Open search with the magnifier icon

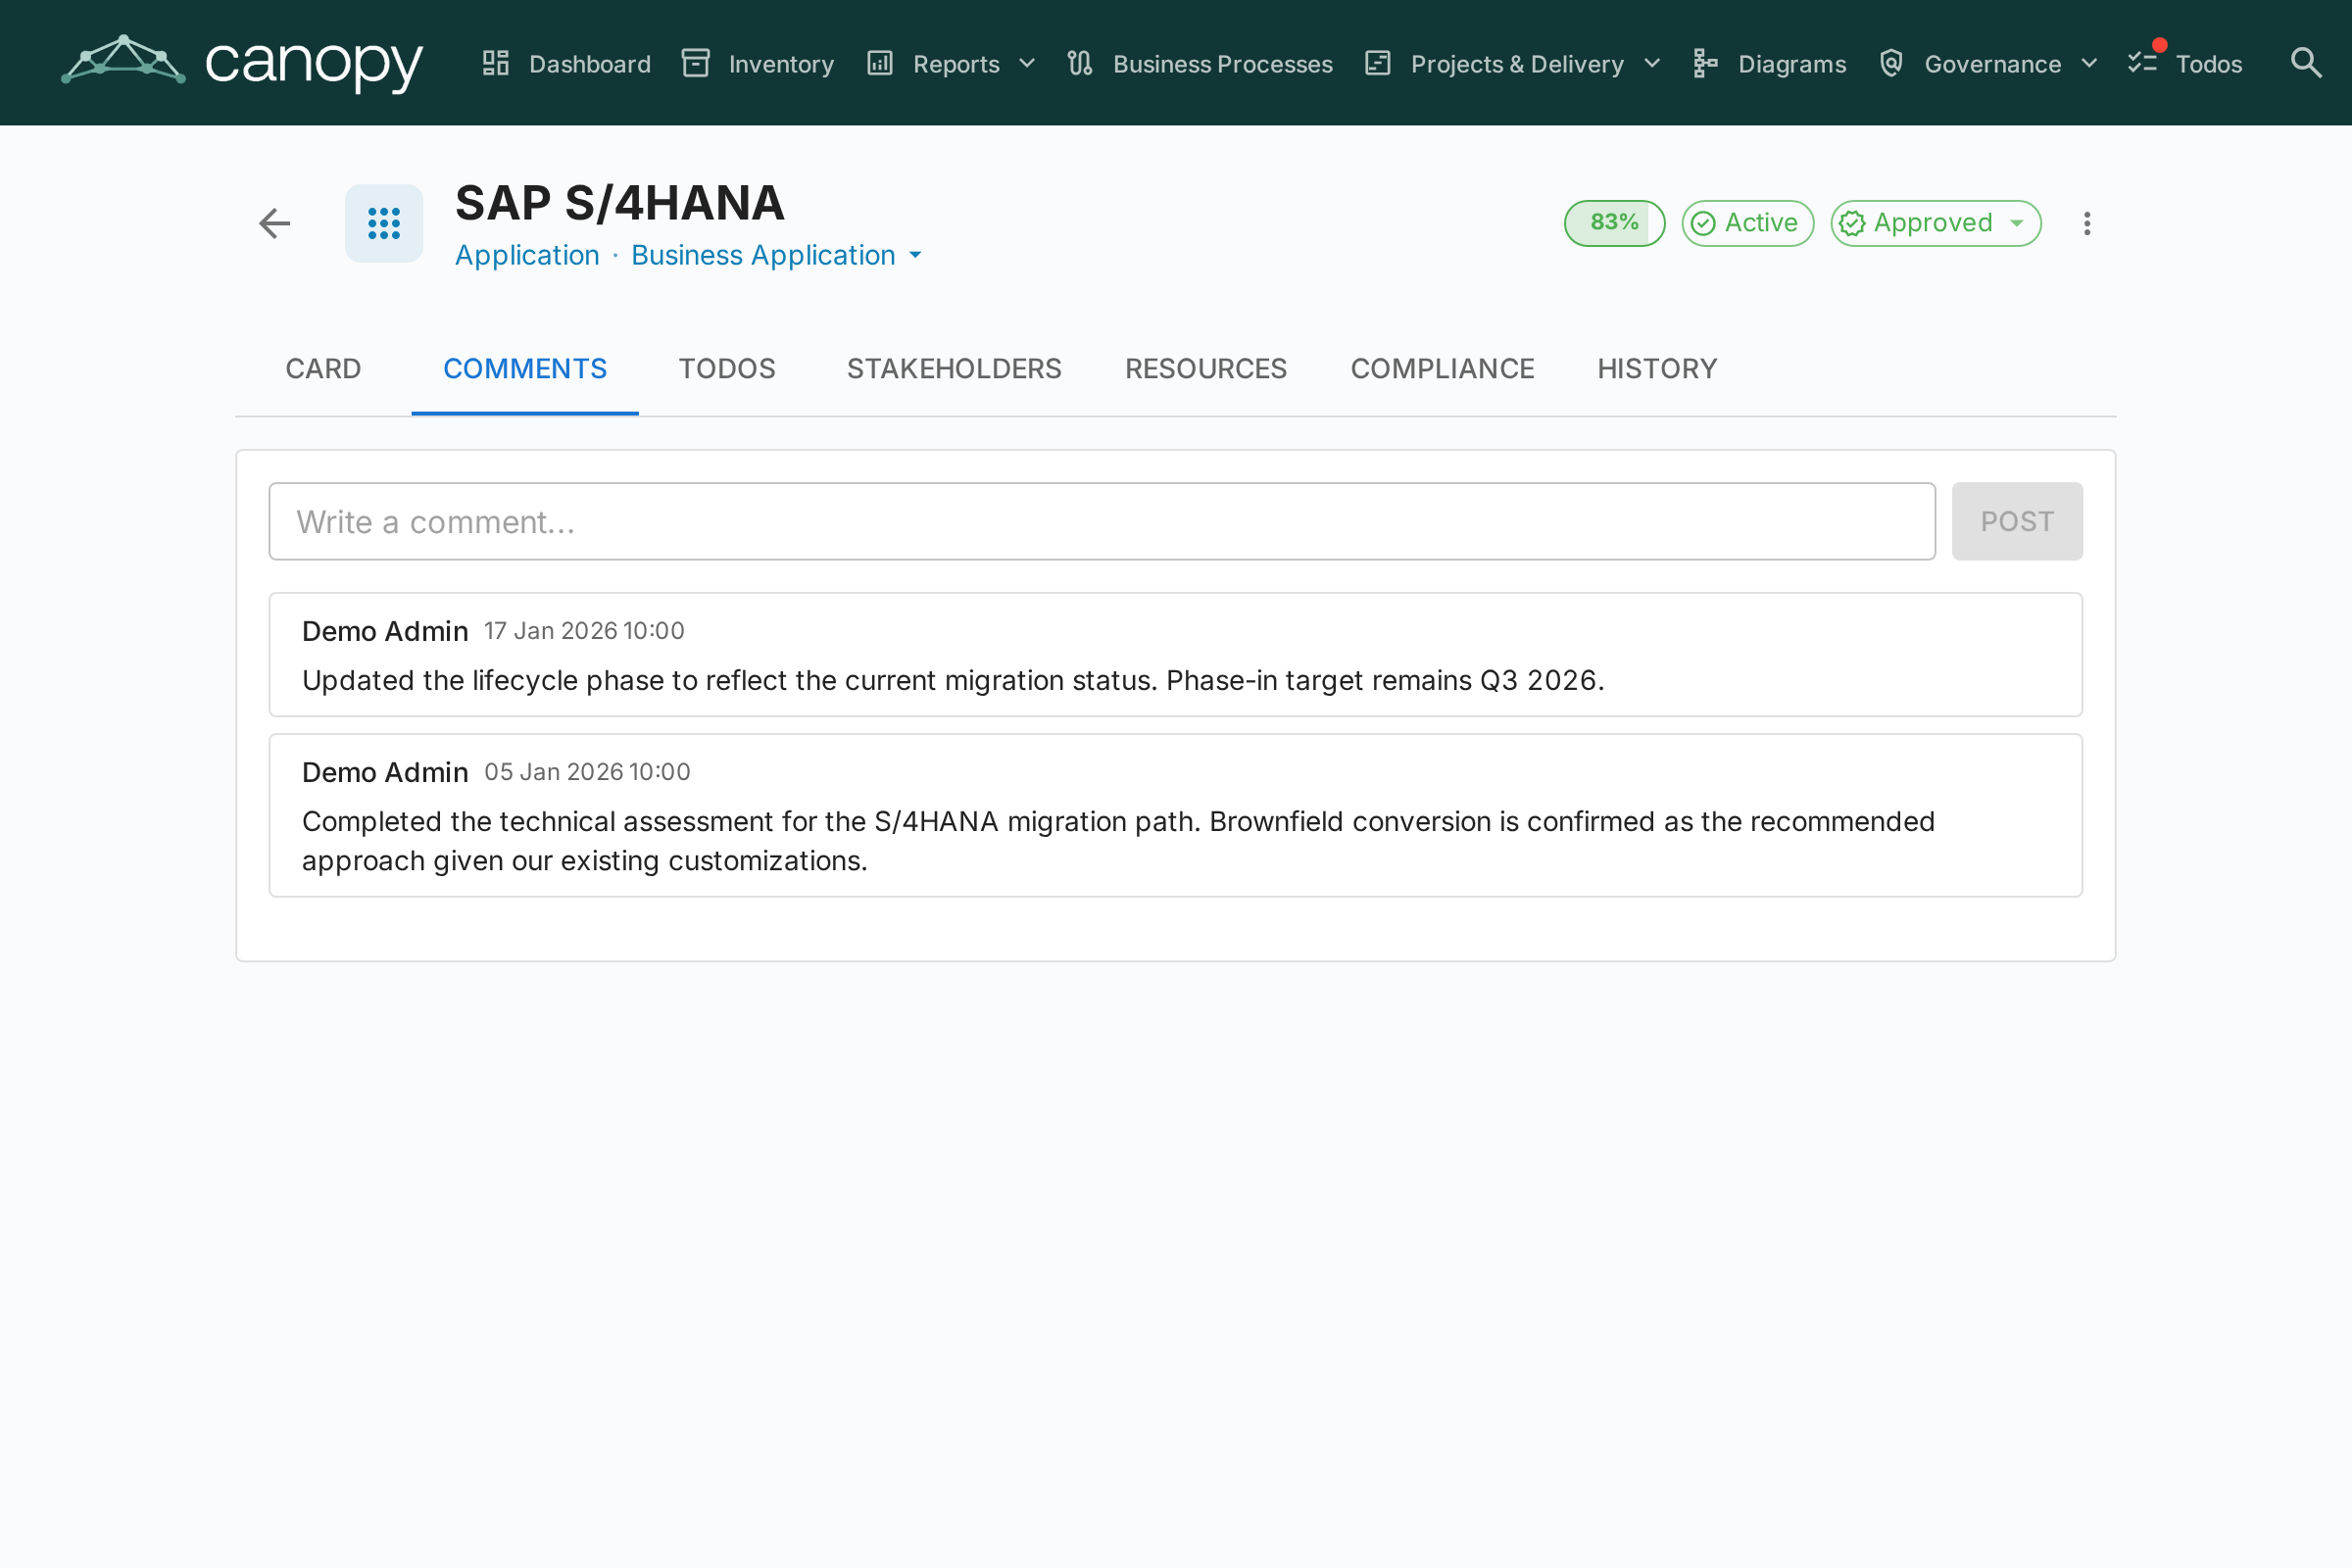click(x=2306, y=63)
